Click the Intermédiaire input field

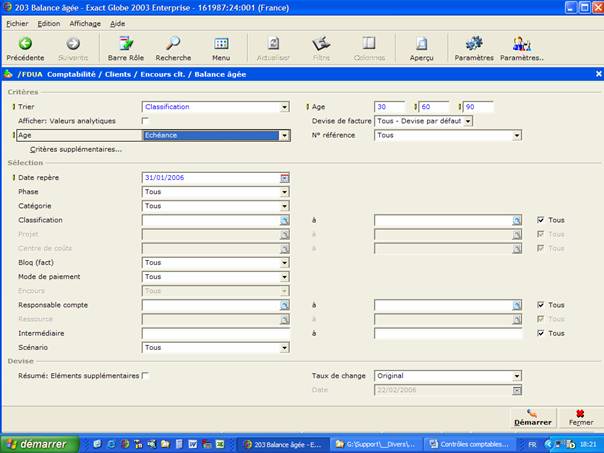pos(215,333)
